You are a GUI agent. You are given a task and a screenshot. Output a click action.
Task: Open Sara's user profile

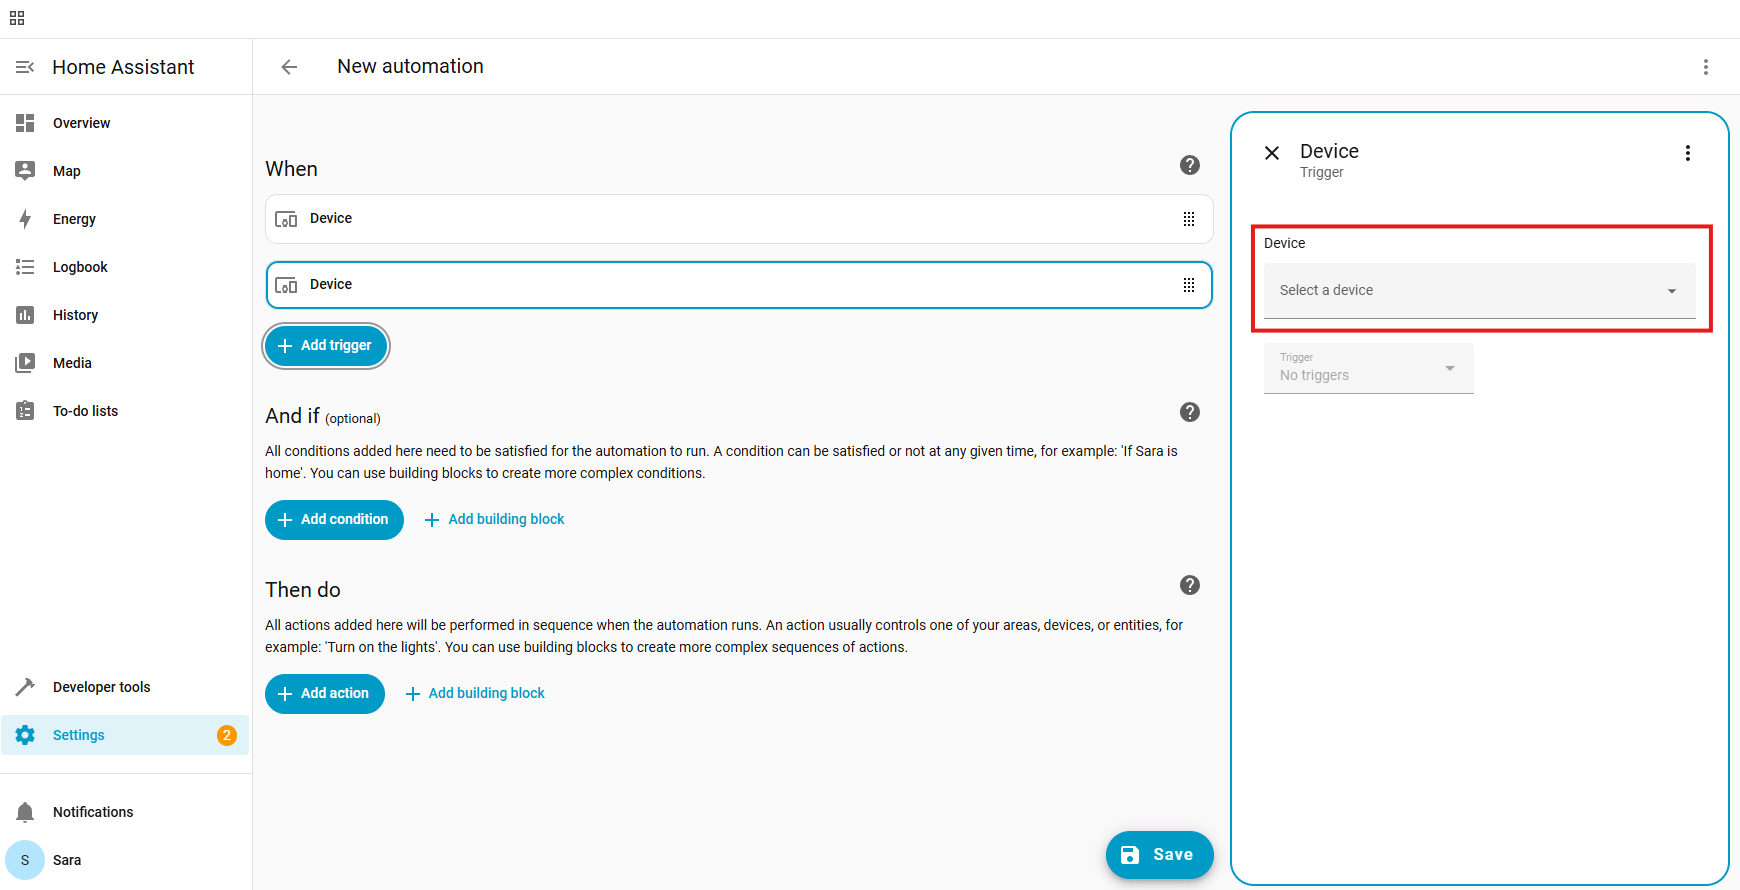[125, 860]
